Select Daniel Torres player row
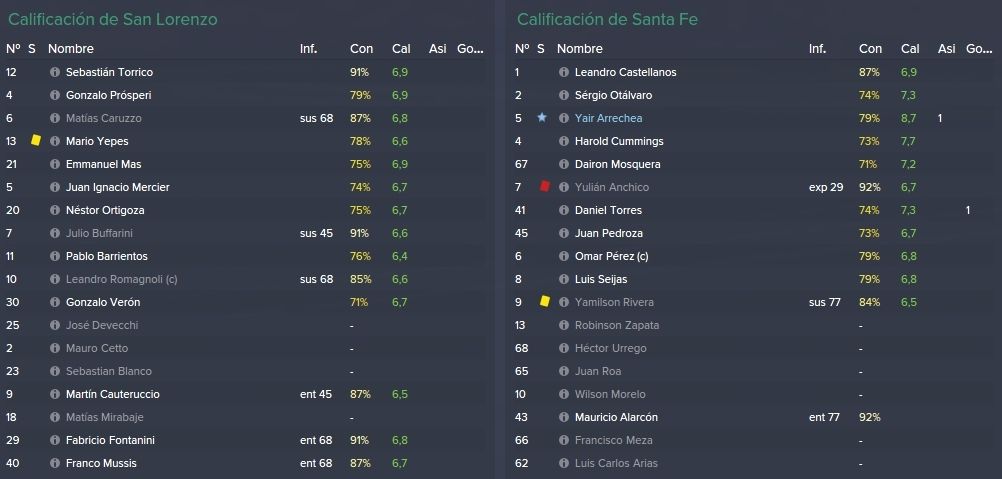Screen dimensions: 1002x479 755,210
